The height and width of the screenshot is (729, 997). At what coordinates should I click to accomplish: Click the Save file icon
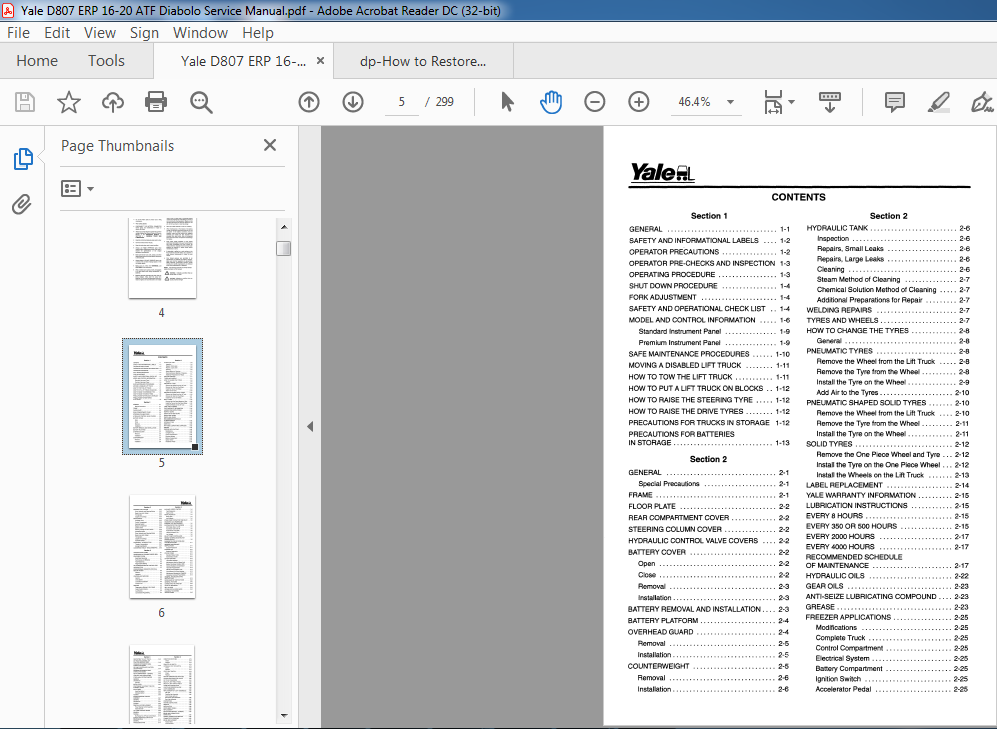tap(25, 102)
